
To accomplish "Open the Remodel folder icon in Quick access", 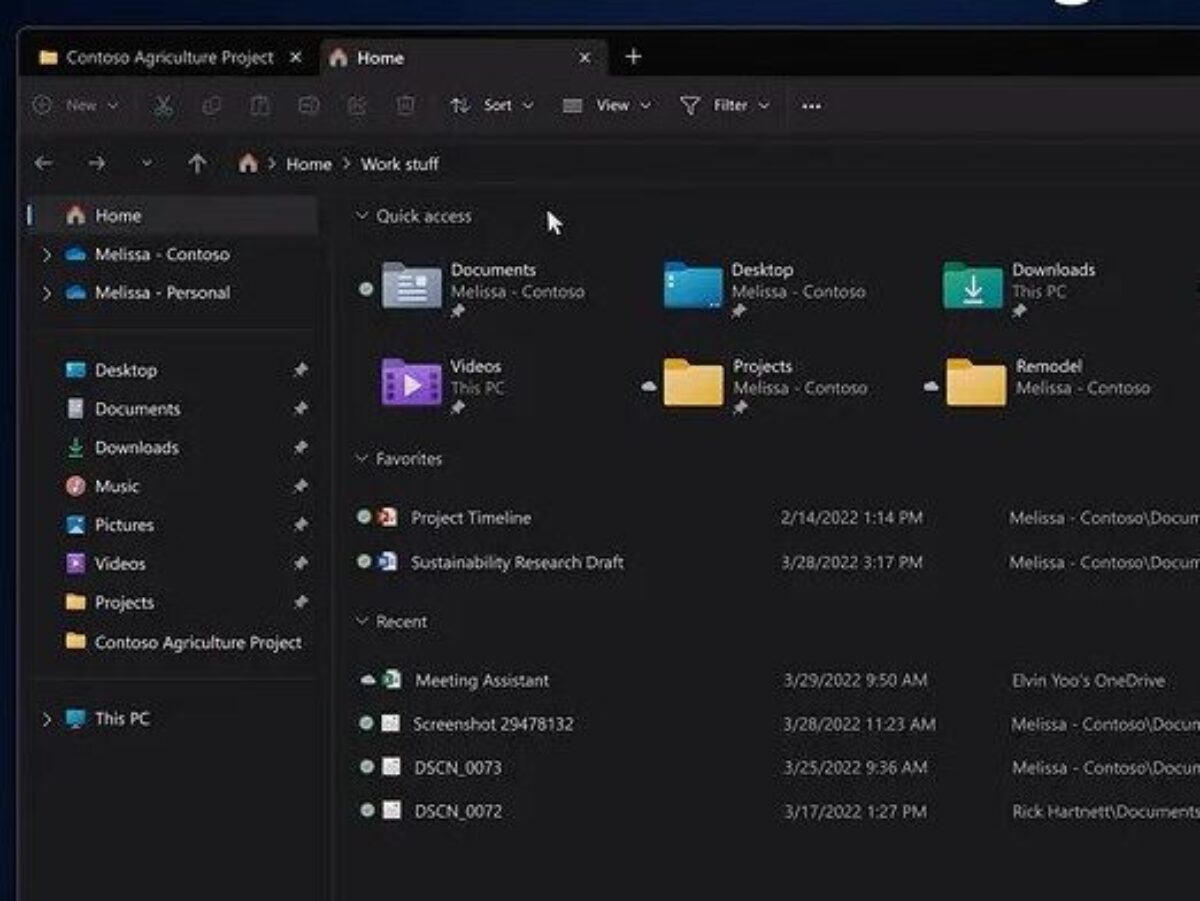I will tap(976, 382).
